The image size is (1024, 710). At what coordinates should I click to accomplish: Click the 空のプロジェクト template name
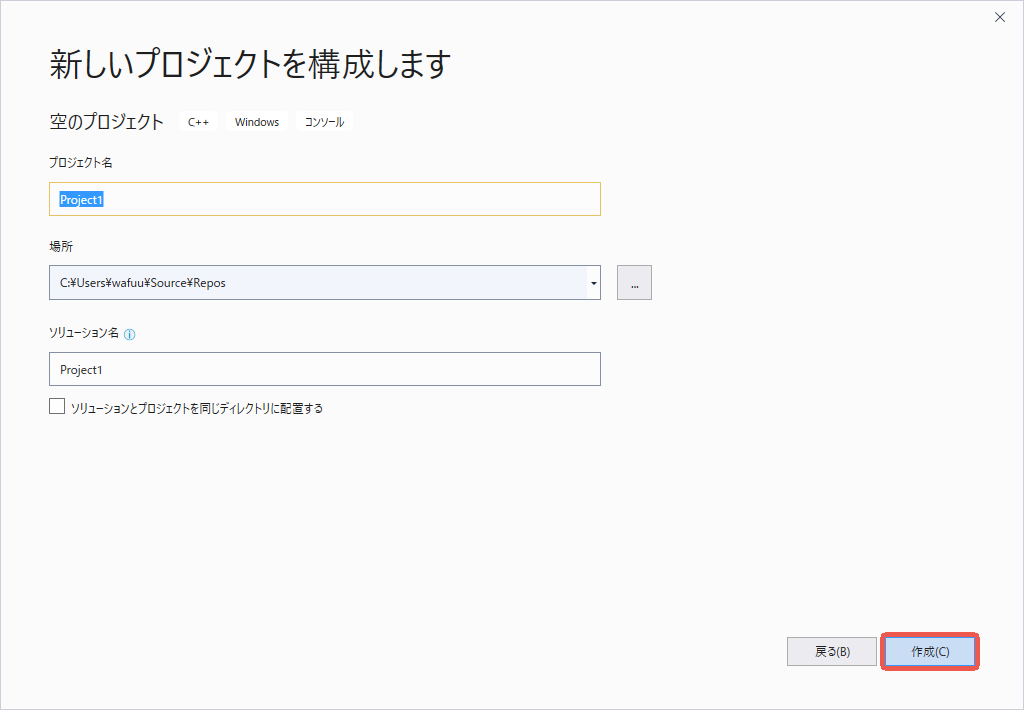pos(107,122)
